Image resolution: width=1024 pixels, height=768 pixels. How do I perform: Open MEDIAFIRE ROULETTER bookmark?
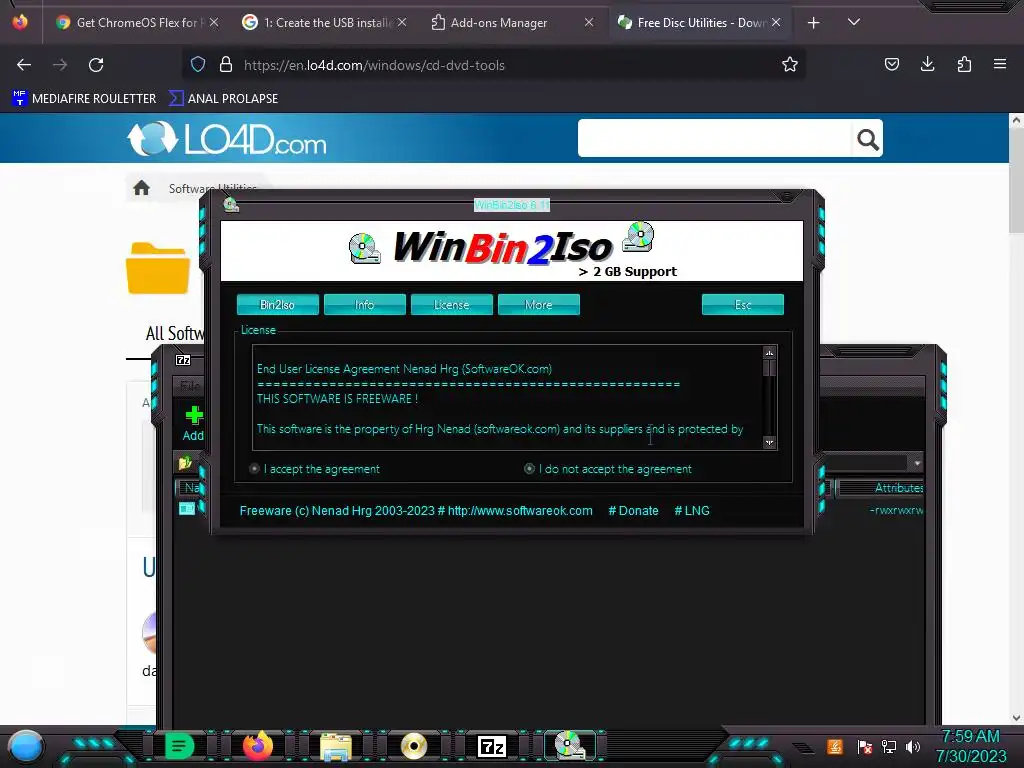[x=84, y=99]
